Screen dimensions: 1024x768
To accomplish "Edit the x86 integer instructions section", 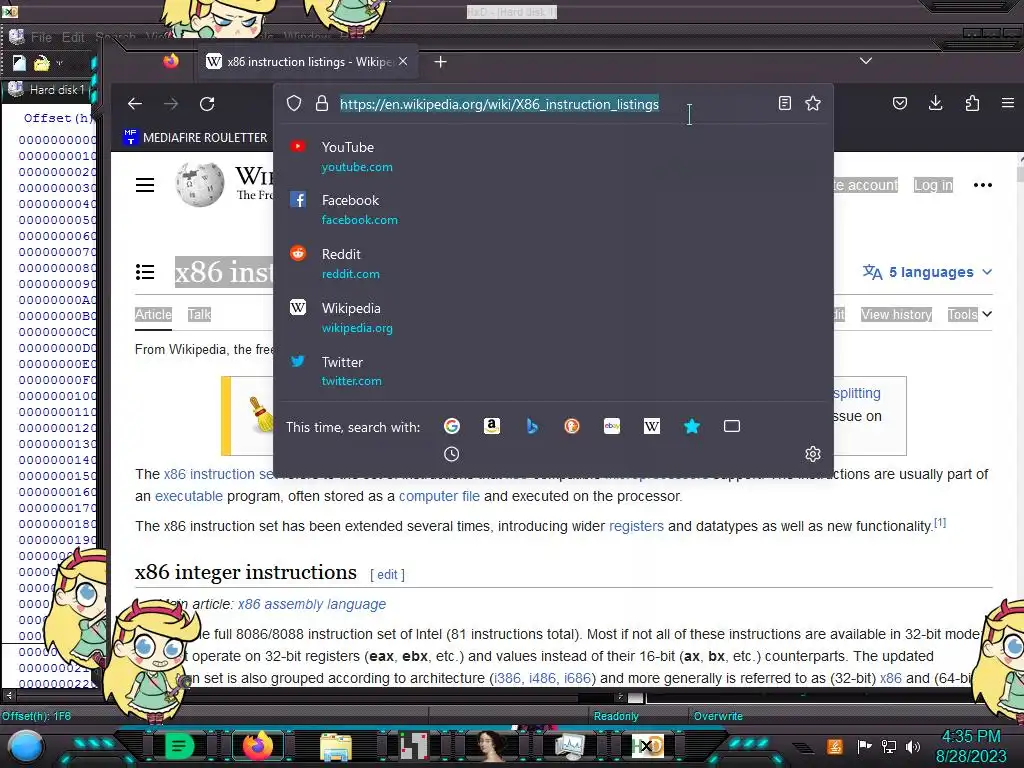I will [387, 574].
